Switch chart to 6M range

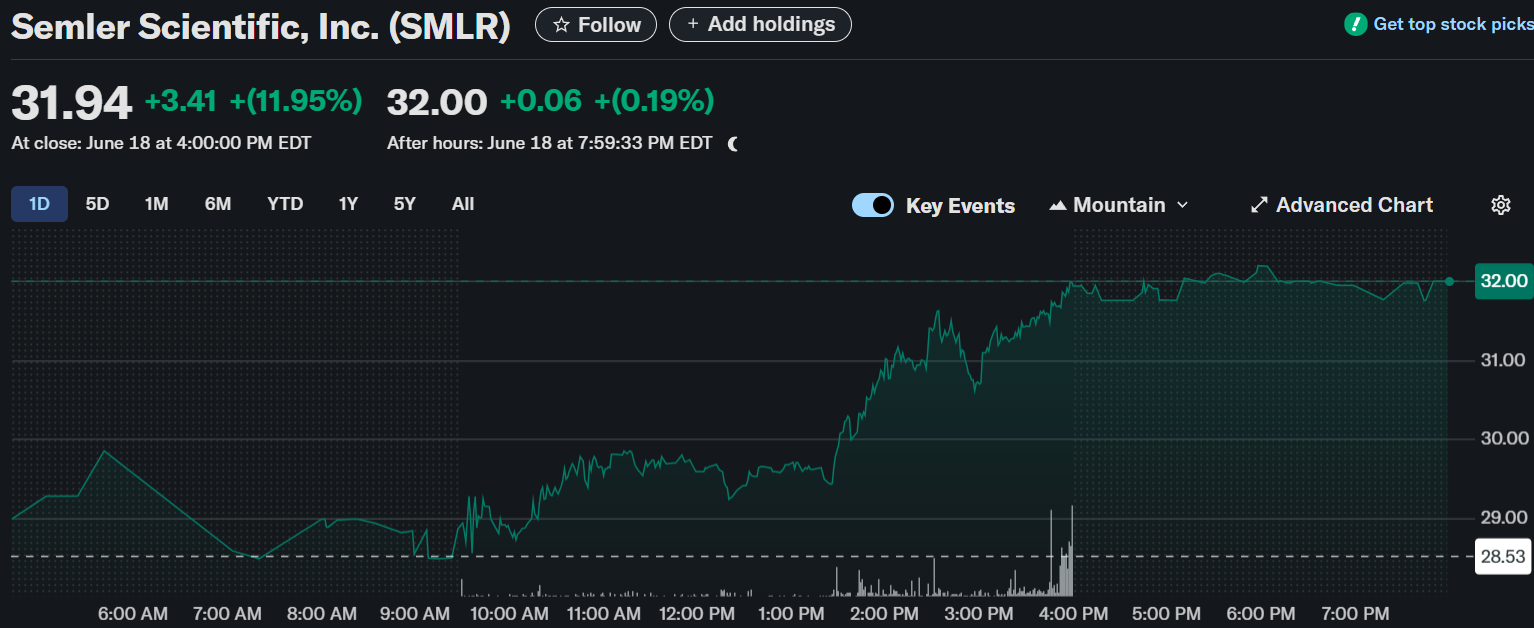click(x=218, y=204)
